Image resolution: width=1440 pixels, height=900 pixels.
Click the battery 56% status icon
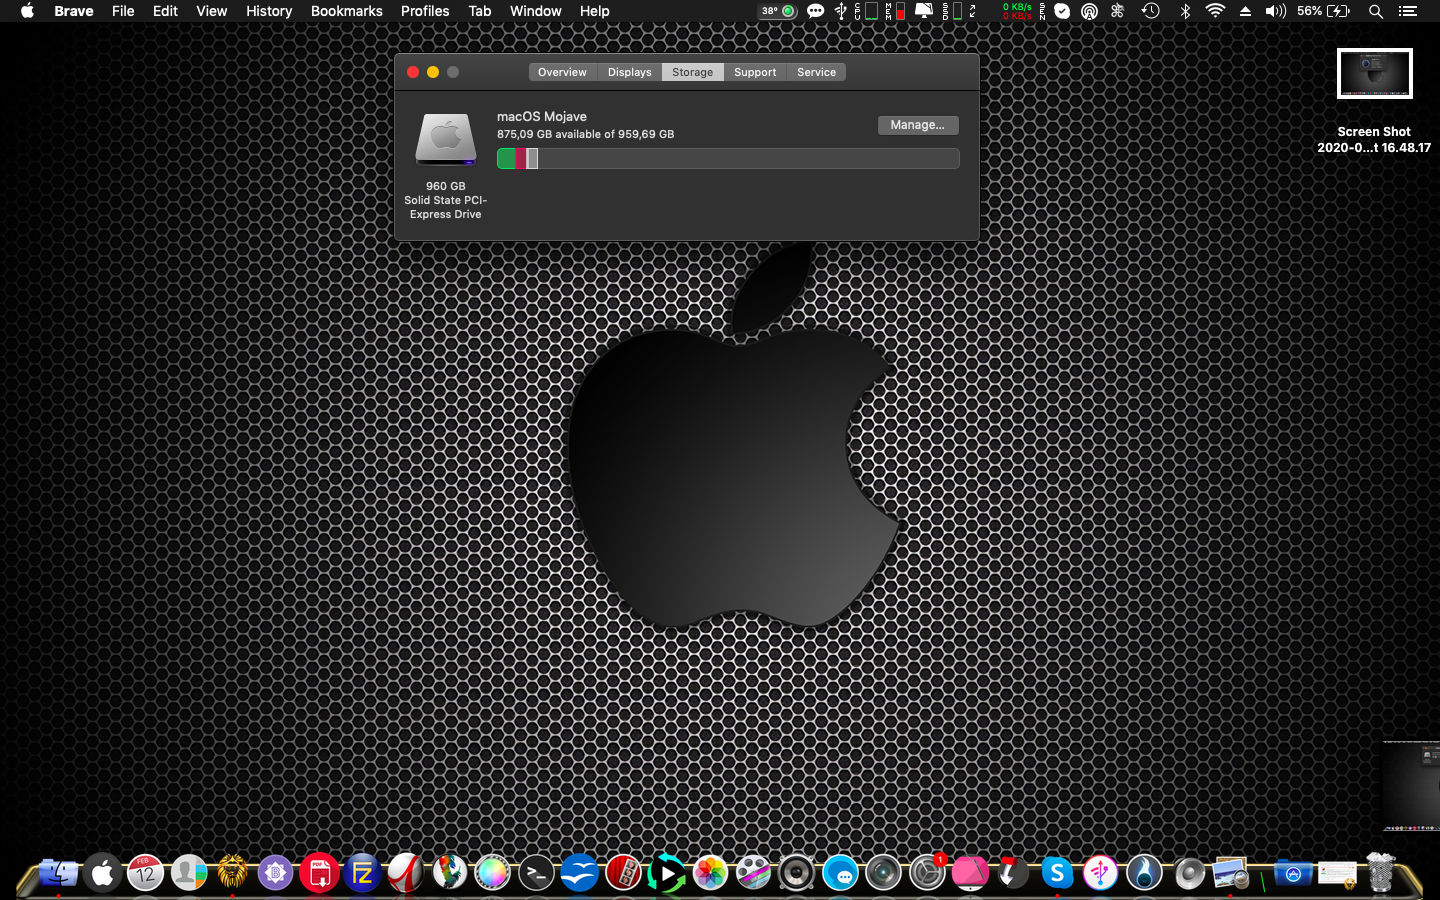(1324, 11)
